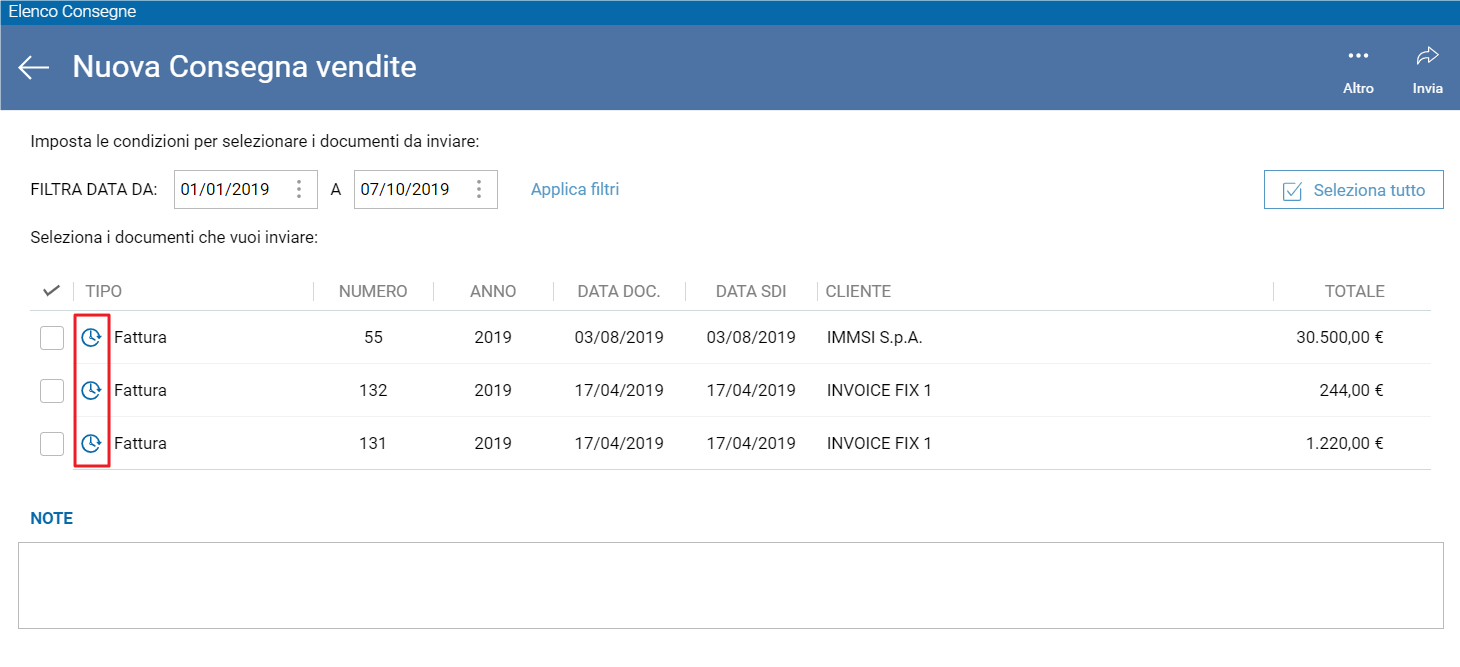Sort by ANNO column header
Viewport: 1460px width, 667px height.
tap(493, 291)
